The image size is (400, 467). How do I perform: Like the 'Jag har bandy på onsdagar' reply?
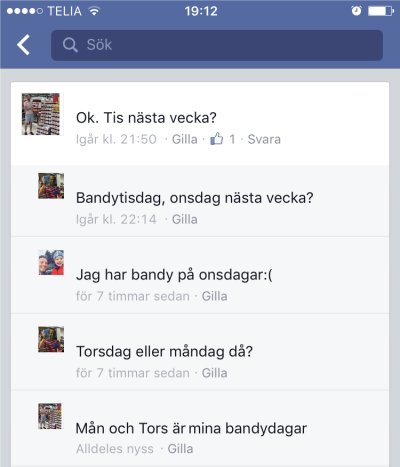(x=214, y=296)
